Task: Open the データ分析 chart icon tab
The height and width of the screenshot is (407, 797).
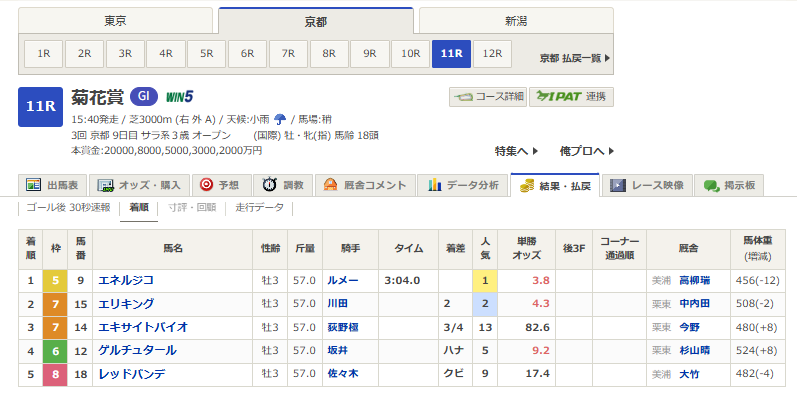Action: (435, 185)
